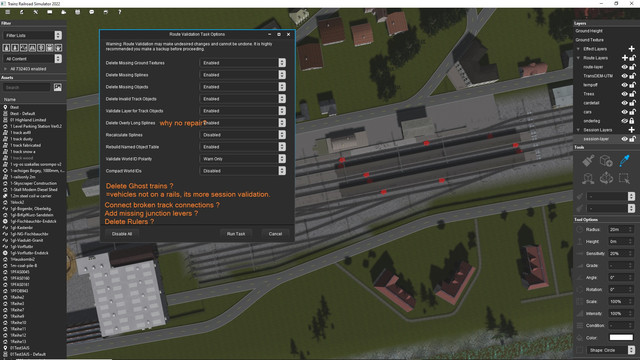Add a new Route Layer with plus

click(624, 58)
